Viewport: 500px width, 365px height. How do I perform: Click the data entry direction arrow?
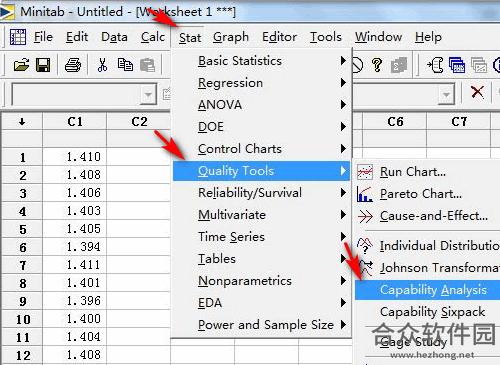(22, 122)
